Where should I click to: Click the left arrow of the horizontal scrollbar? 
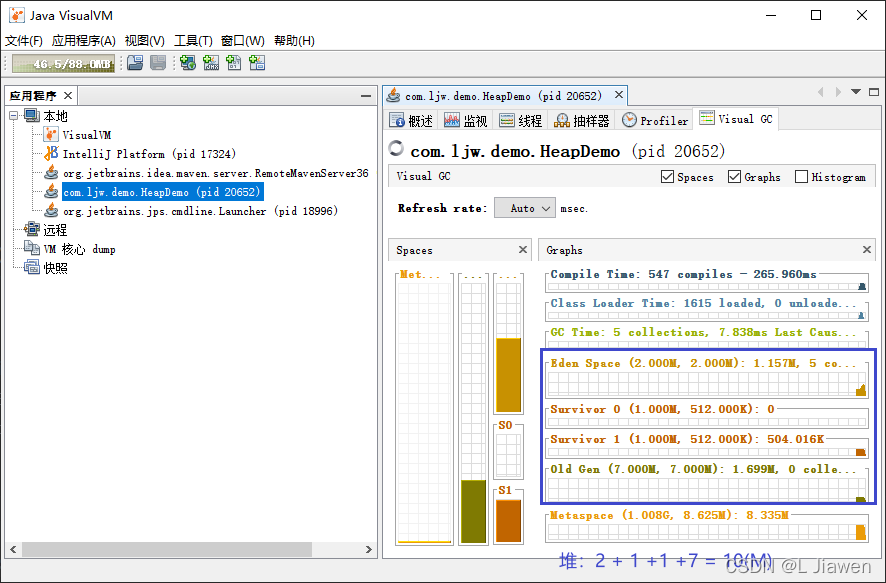14,549
